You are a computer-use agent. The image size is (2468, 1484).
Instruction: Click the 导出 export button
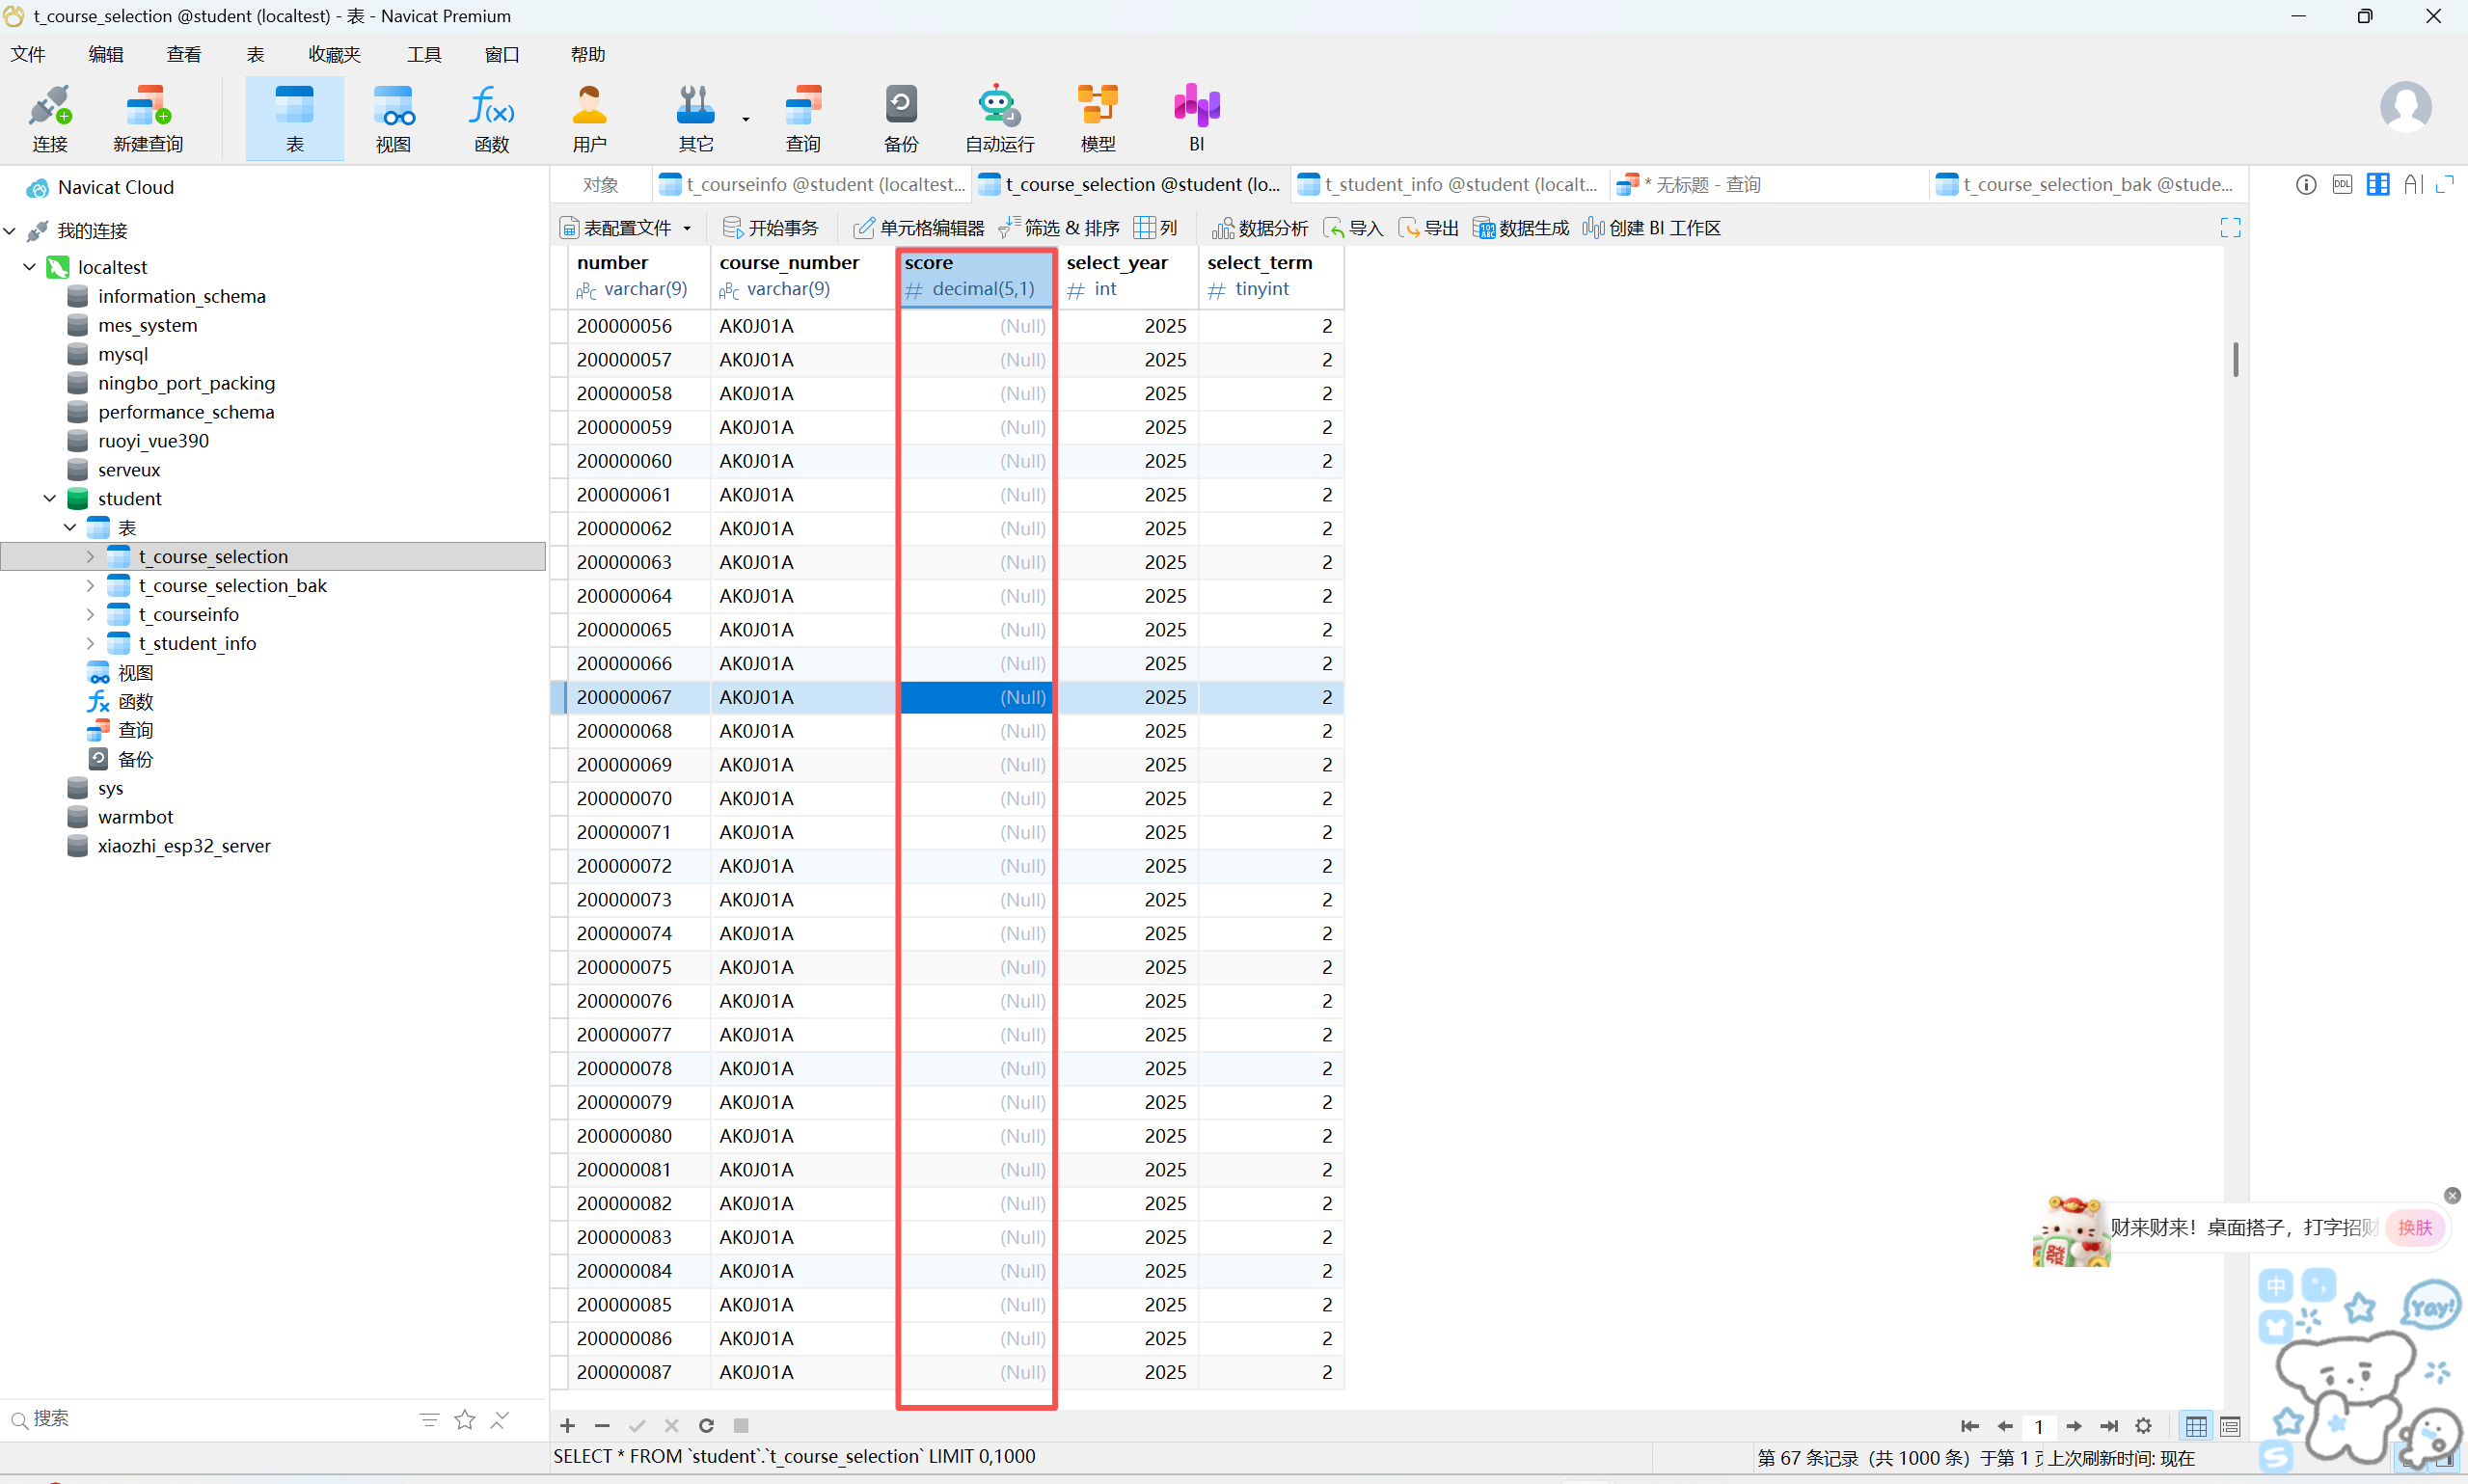click(1429, 229)
